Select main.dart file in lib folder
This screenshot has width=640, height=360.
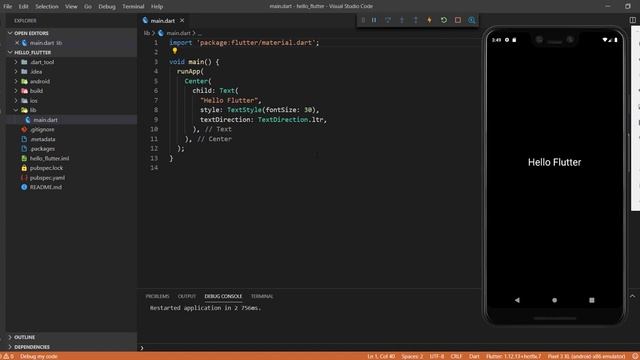45,120
